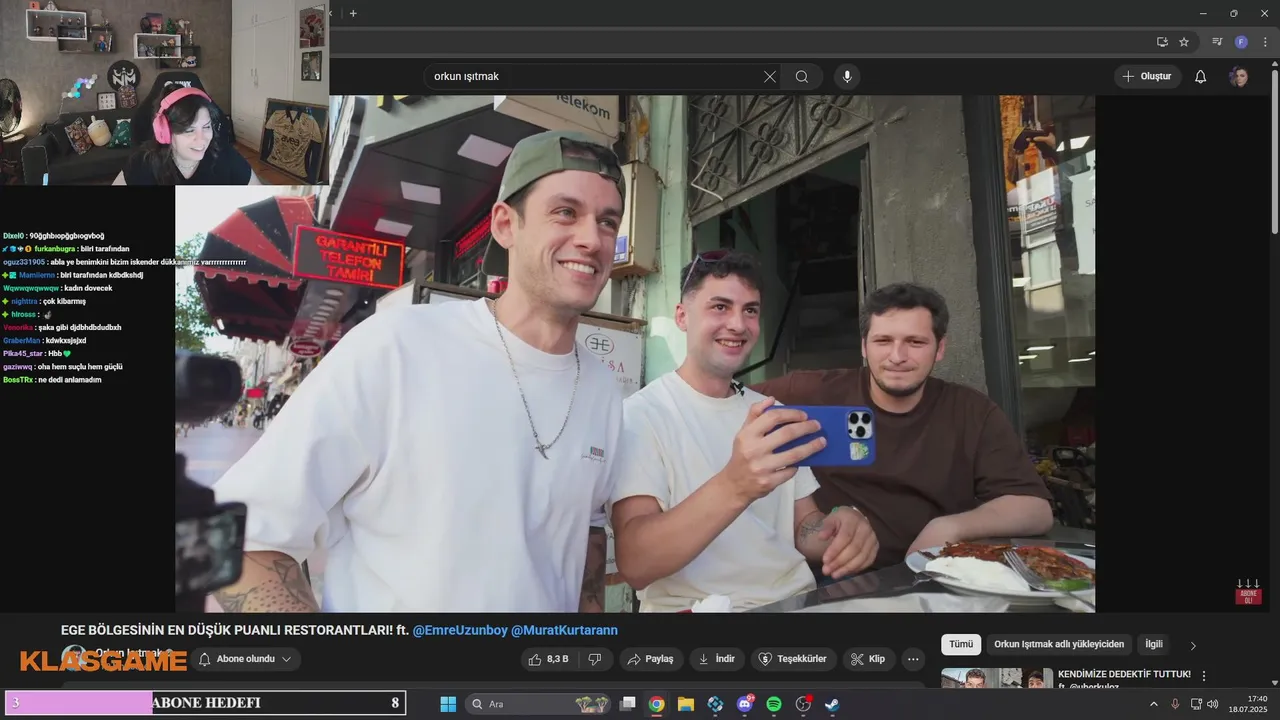Click chat message from GraberMan
The image size is (1280, 720).
[45, 341]
